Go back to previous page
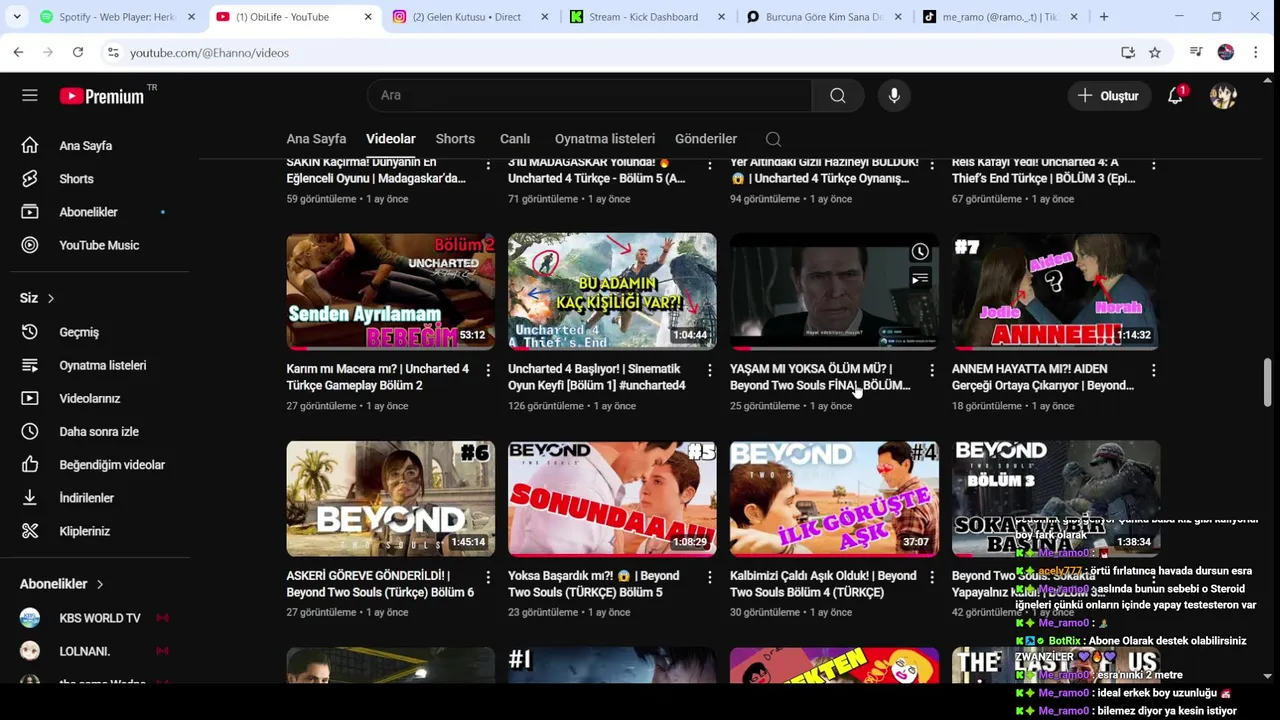 pos(18,52)
